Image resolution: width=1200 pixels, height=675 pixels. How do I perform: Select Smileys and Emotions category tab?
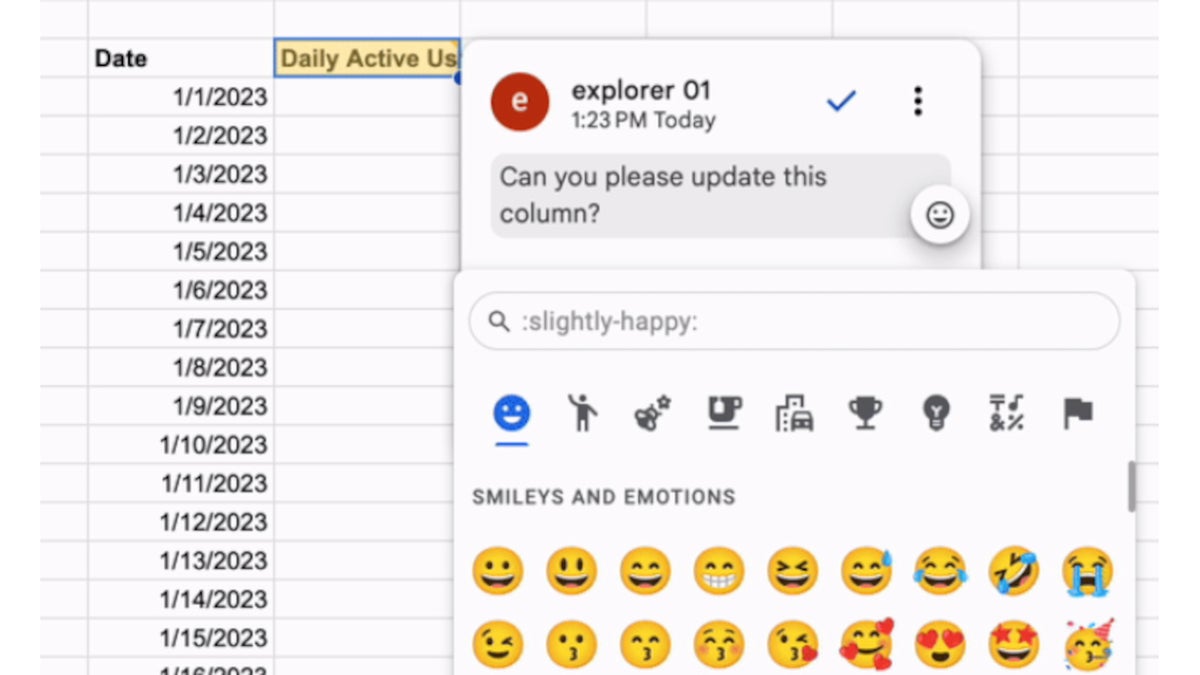[512, 412]
